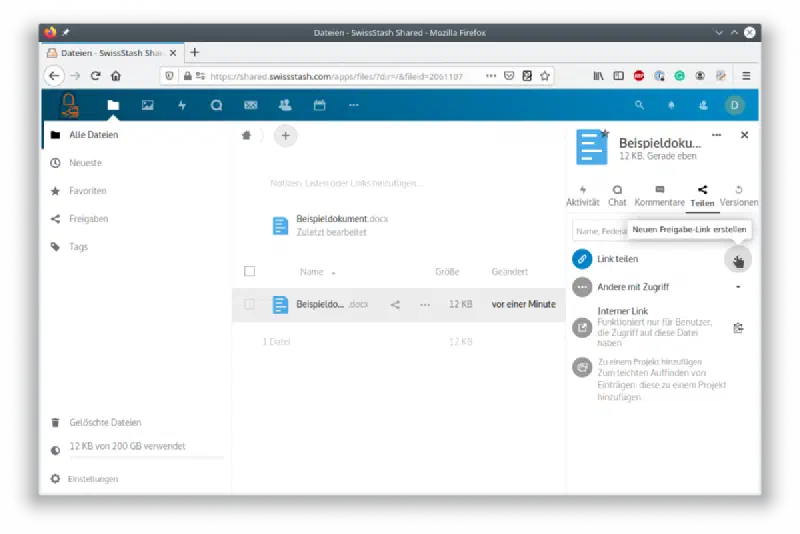Image resolution: width=800 pixels, height=534 pixels.
Task: Close the details sidebar
Action: [x=744, y=135]
